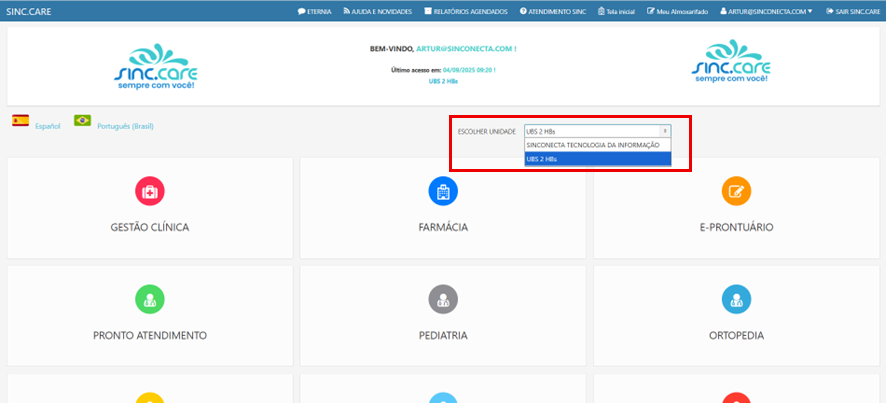Select the green Pronto Atendimento icon
The image size is (886, 403).
point(150,299)
